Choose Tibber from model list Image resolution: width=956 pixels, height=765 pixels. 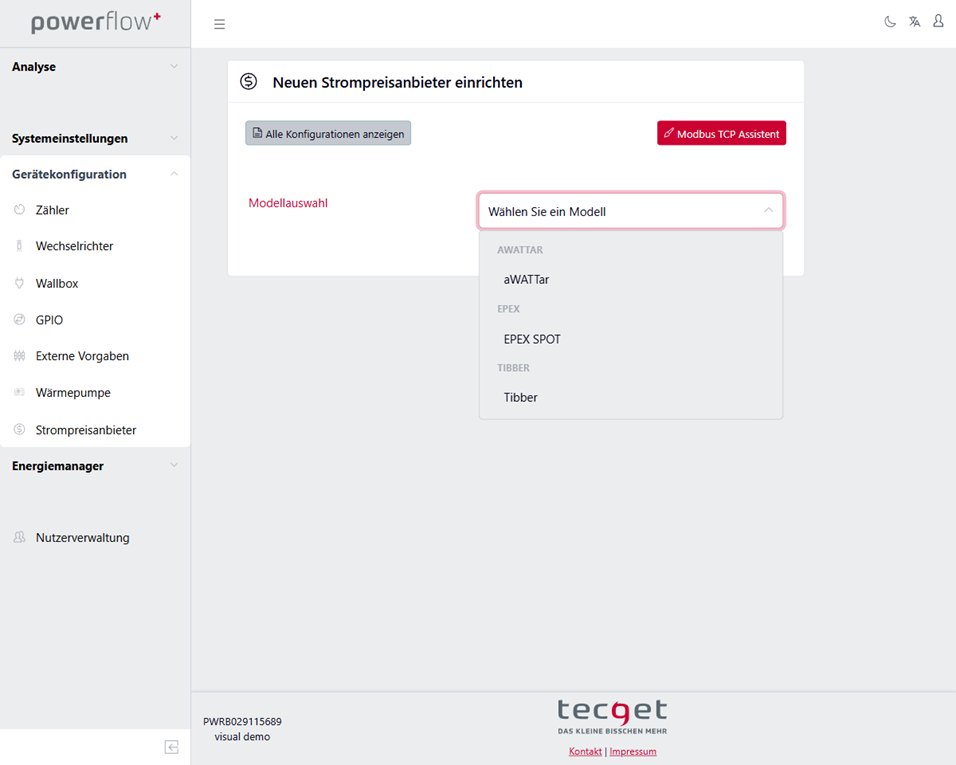tap(630, 397)
